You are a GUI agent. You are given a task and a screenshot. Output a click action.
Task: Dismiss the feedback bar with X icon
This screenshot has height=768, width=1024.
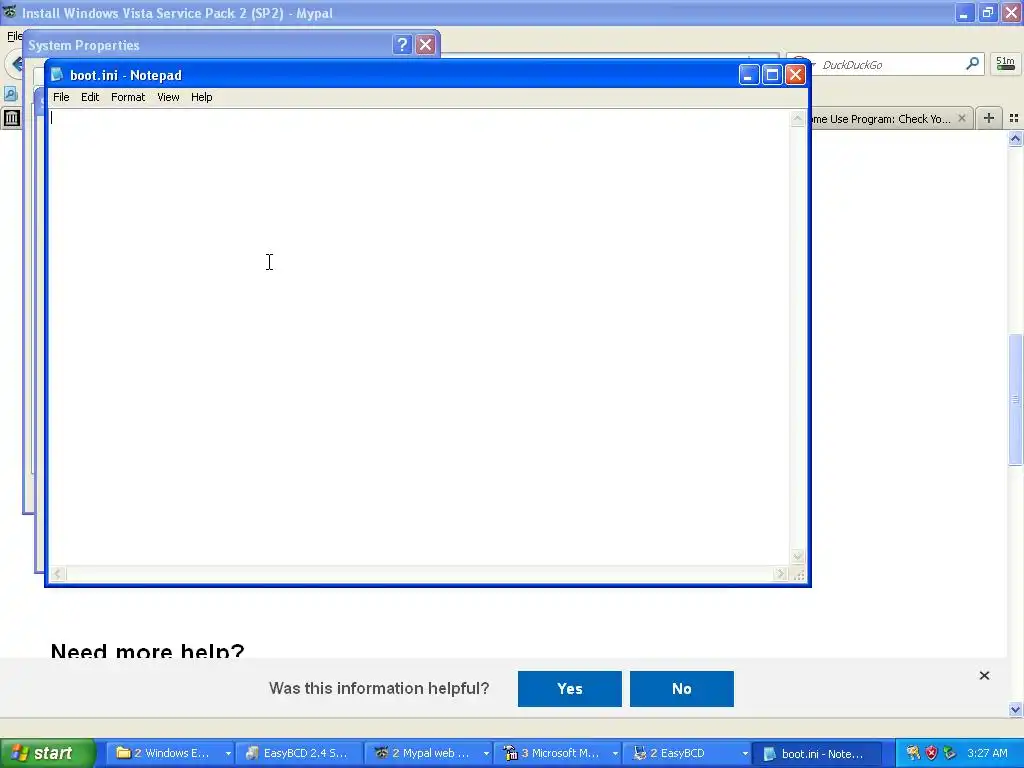tap(984, 675)
